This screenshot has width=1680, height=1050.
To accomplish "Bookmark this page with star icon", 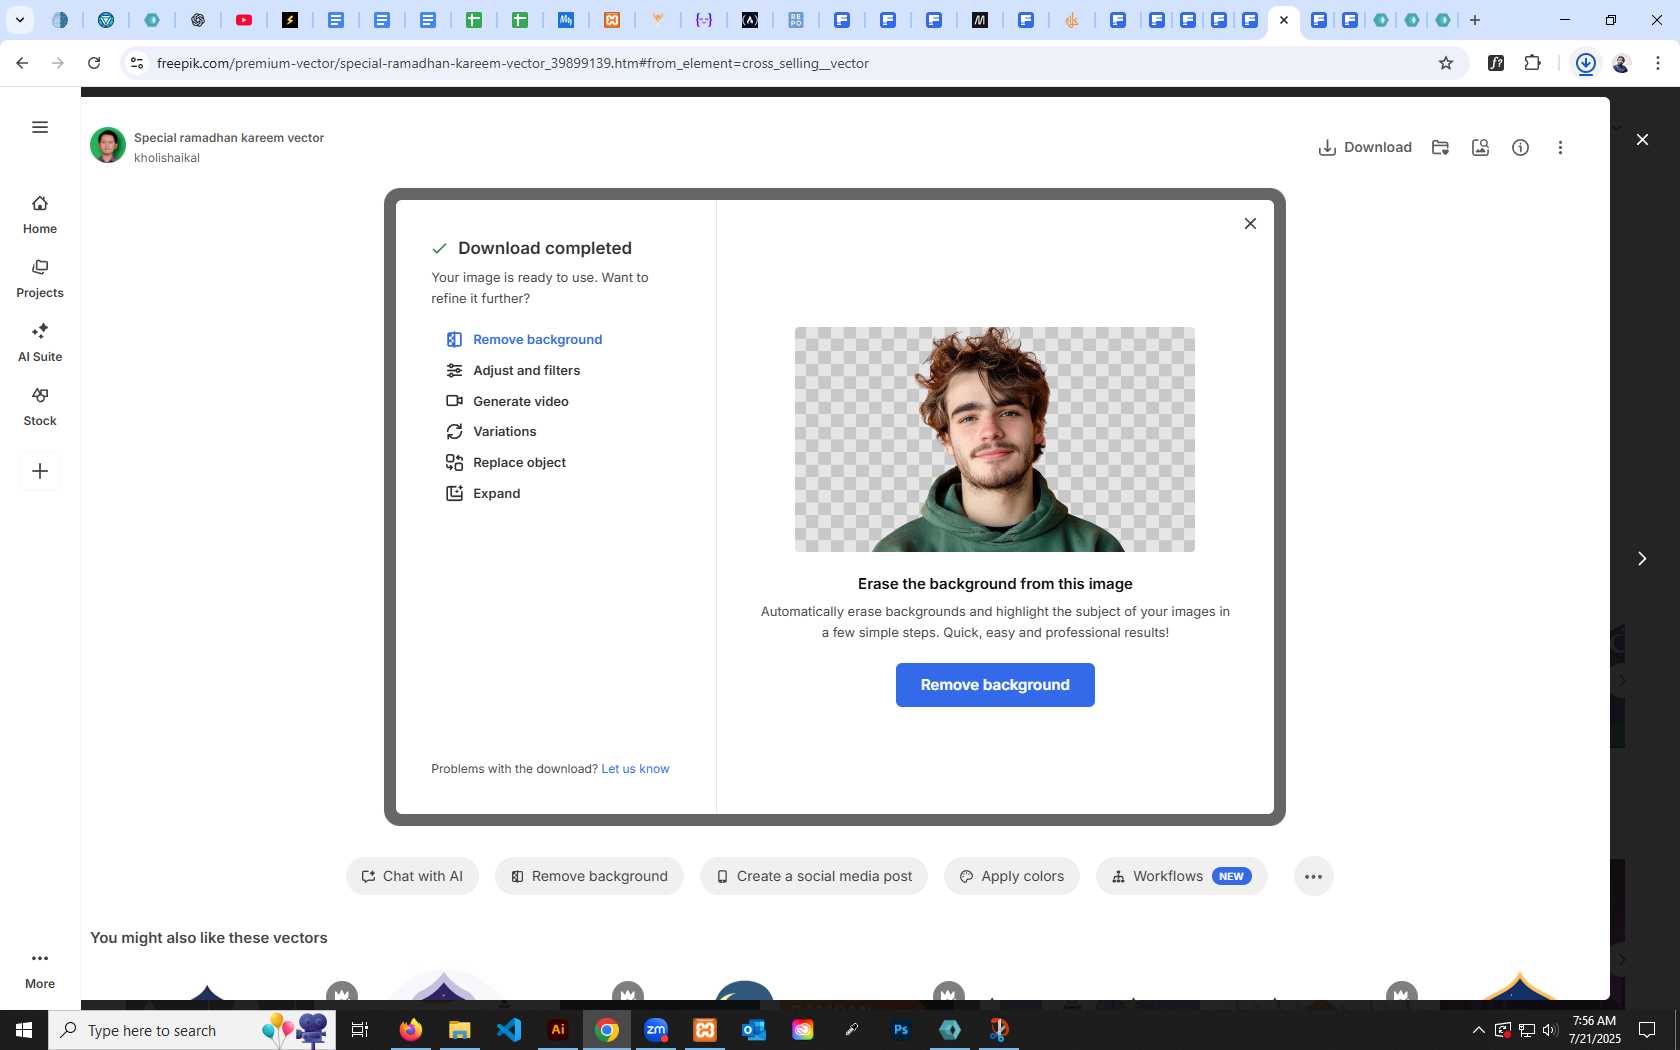I will [1446, 63].
